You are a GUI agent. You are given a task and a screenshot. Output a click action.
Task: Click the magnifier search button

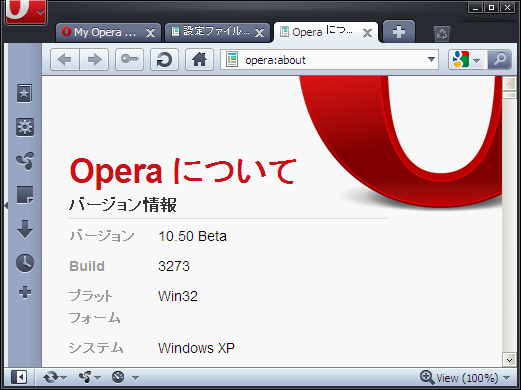(x=499, y=60)
